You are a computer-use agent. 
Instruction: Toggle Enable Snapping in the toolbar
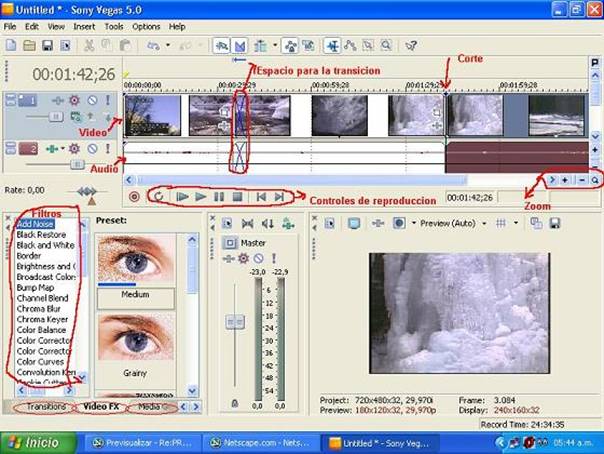point(222,46)
